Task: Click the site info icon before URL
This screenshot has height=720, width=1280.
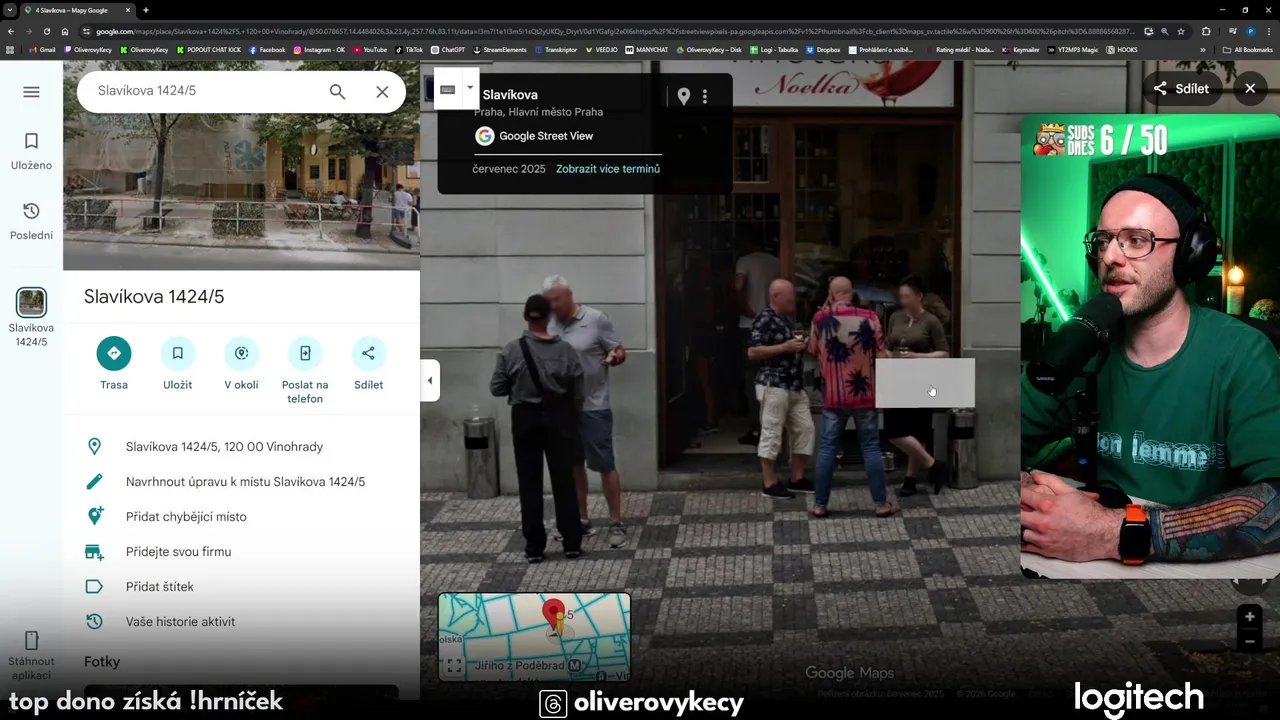Action: tap(87, 31)
